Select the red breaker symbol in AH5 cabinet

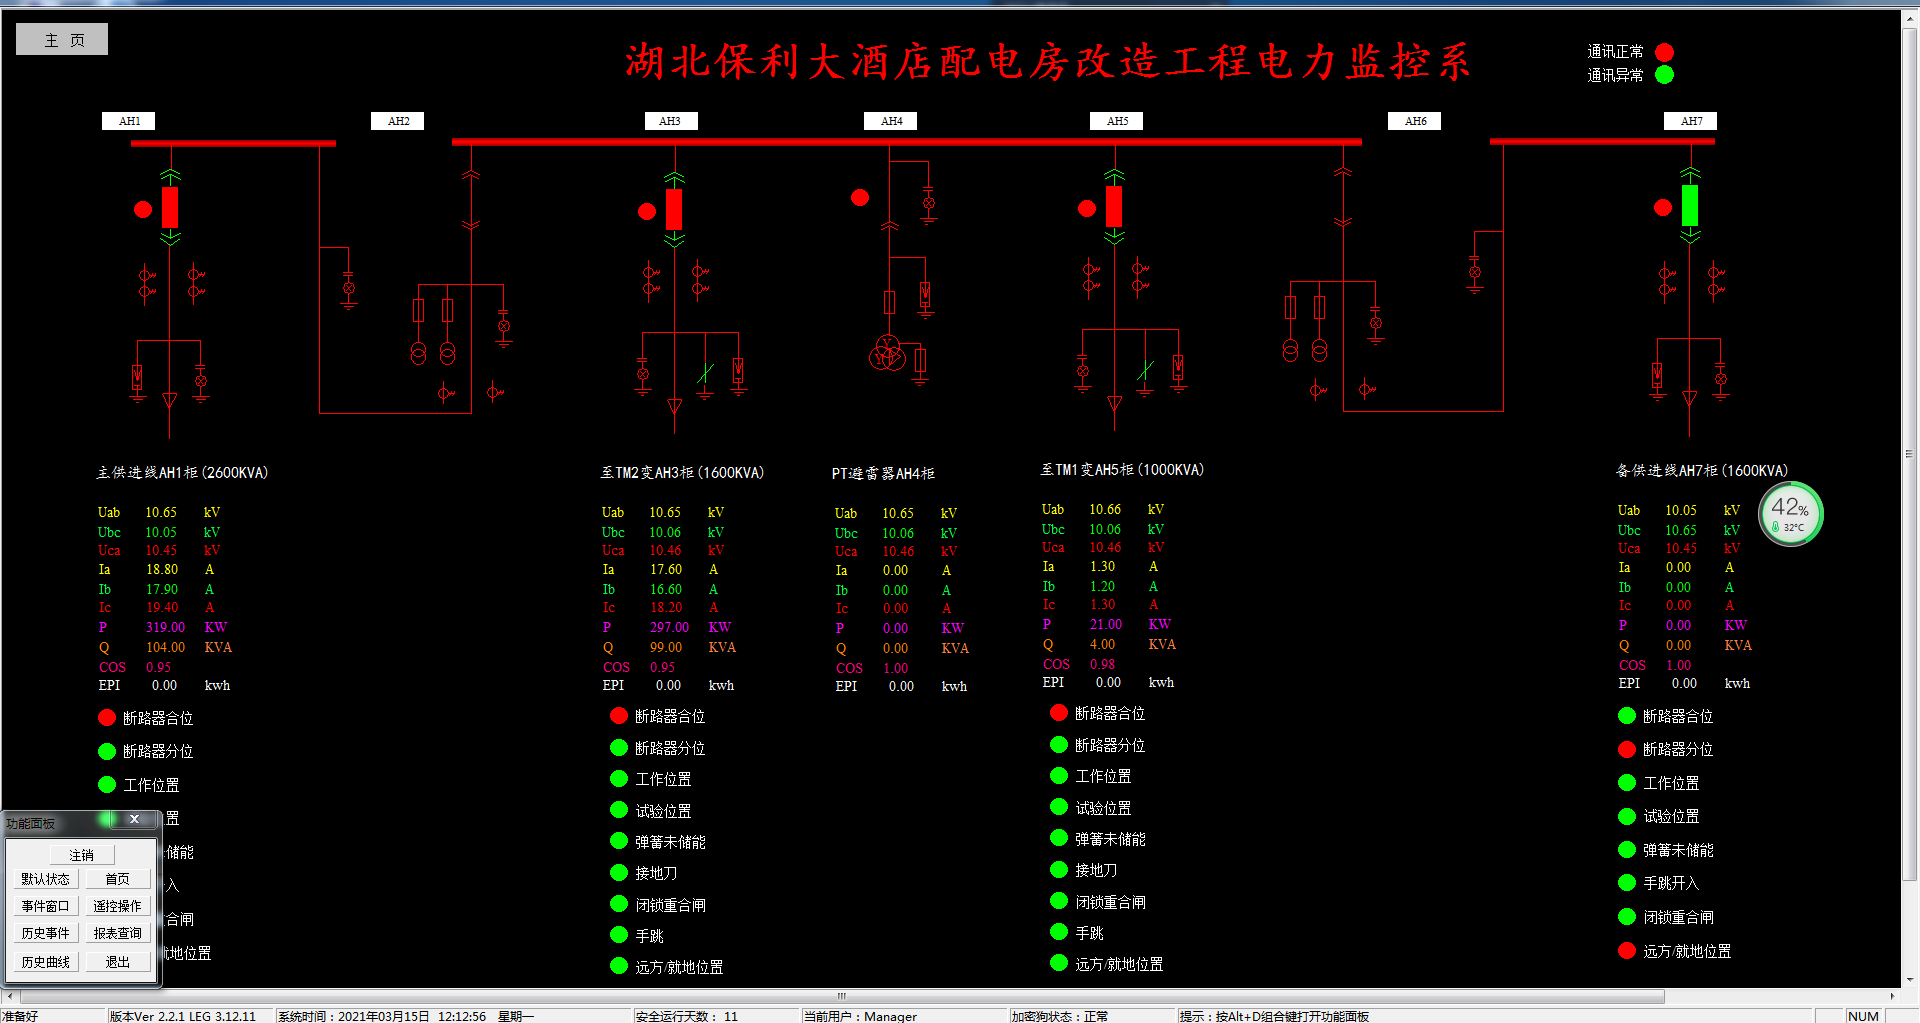pyautogui.click(x=1114, y=207)
